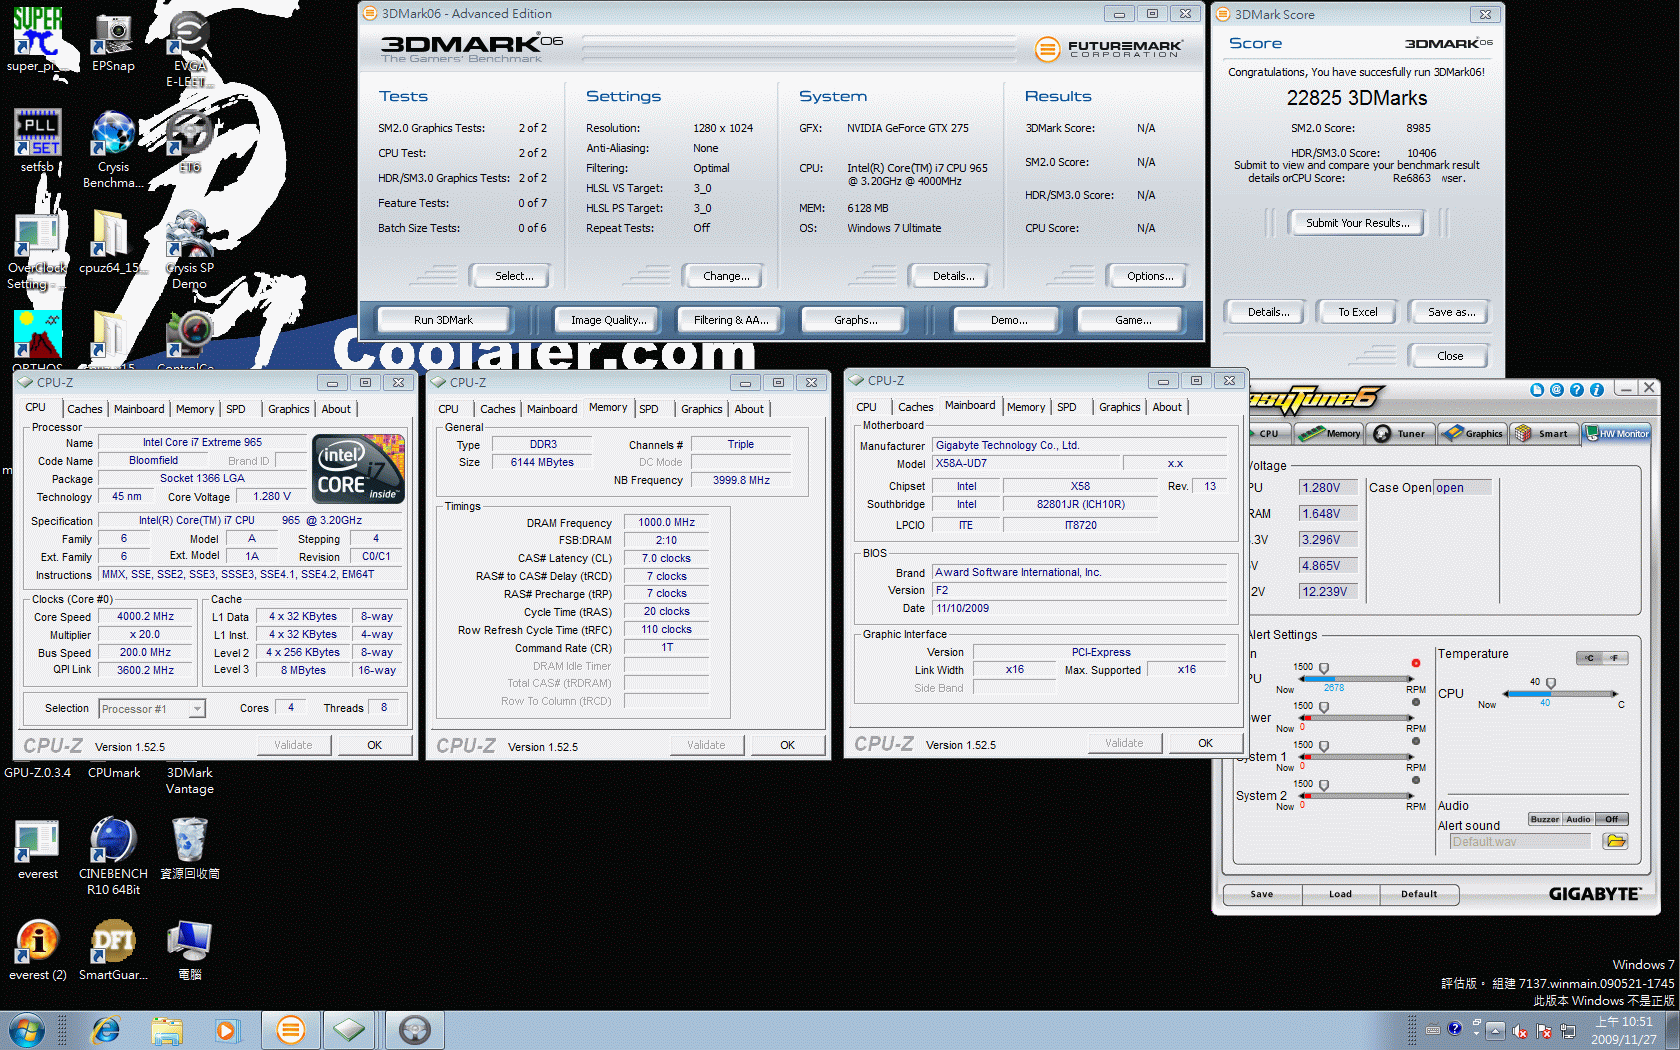Switch temperature unit to °C
The image size is (1680, 1050).
click(1590, 658)
